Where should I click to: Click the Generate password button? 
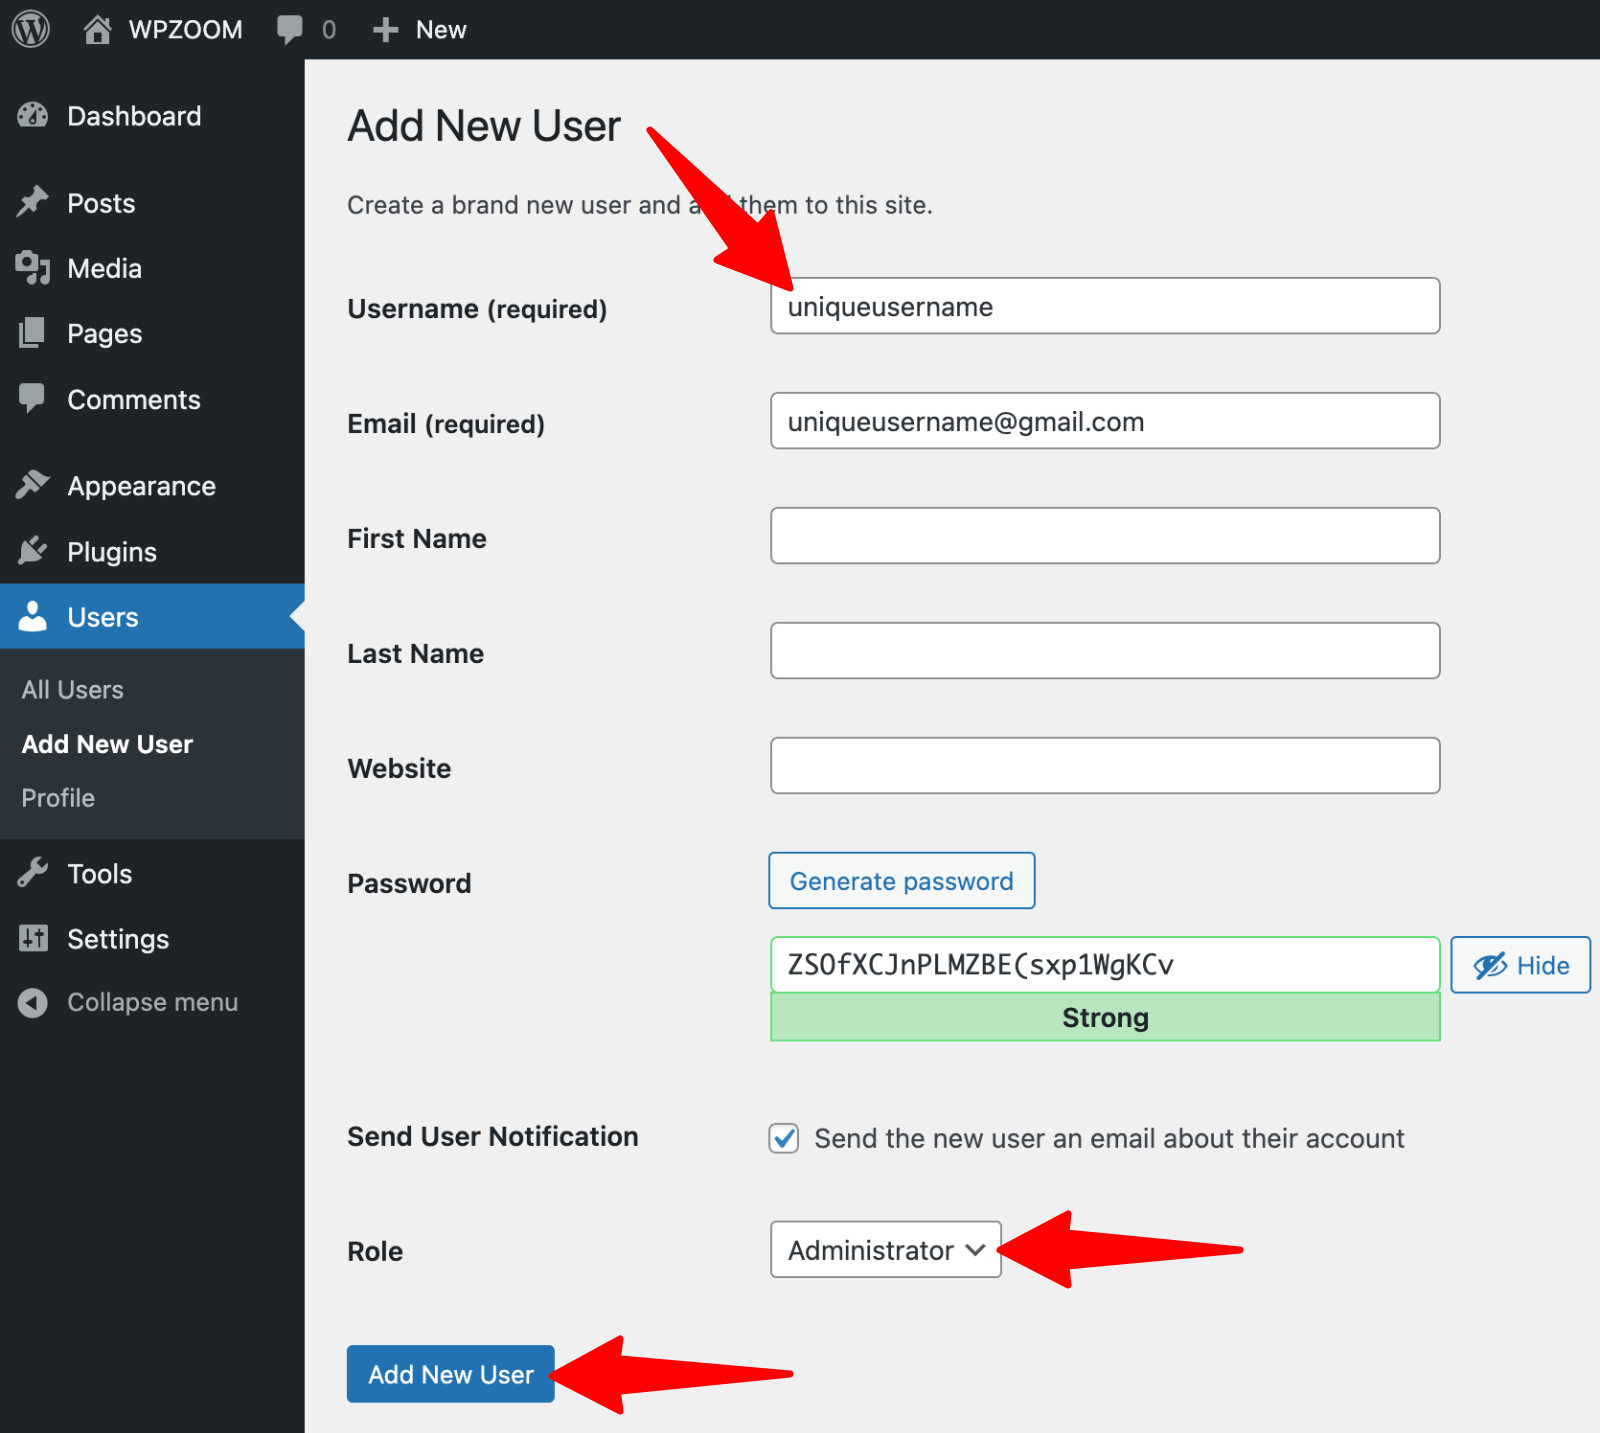(x=901, y=880)
